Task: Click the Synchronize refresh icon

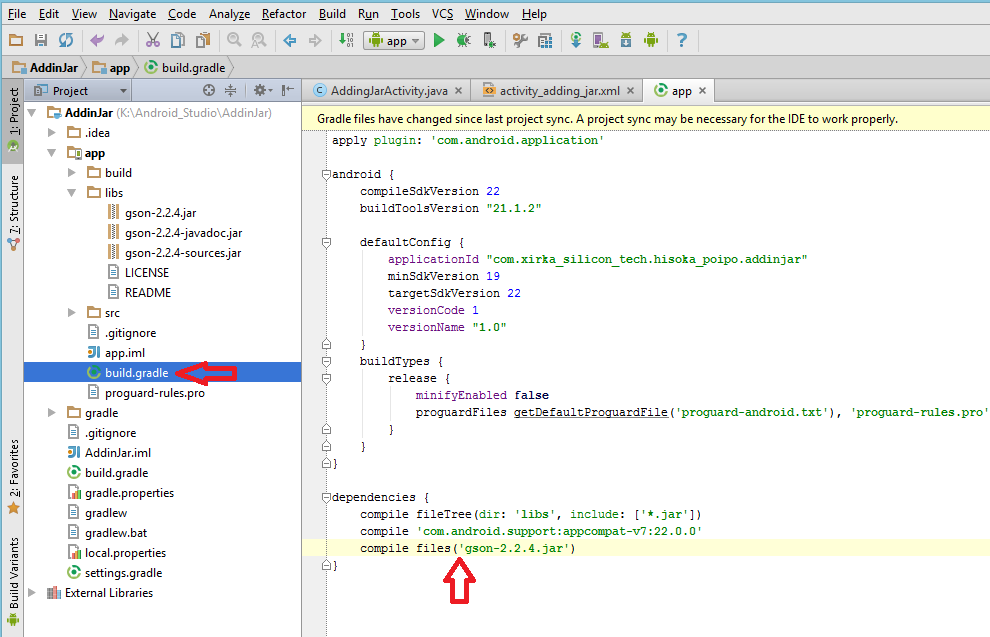Action: click(x=66, y=40)
